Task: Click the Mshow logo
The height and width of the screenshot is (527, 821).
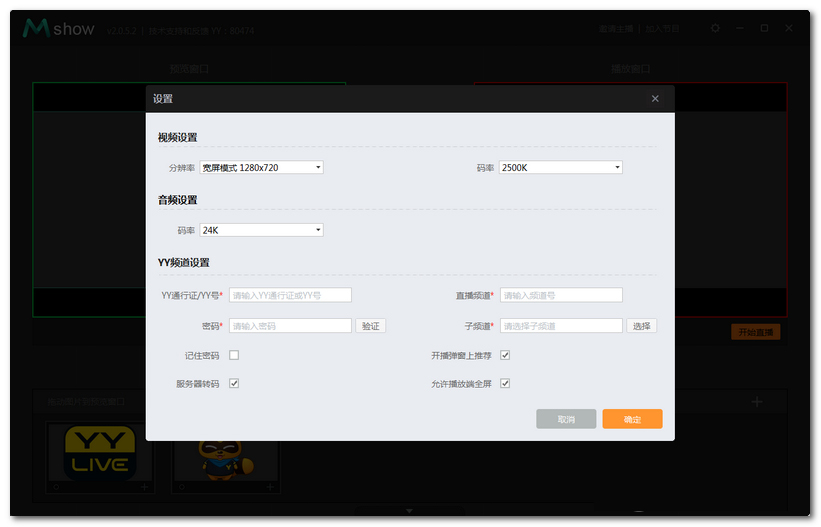Action: tap(59, 29)
